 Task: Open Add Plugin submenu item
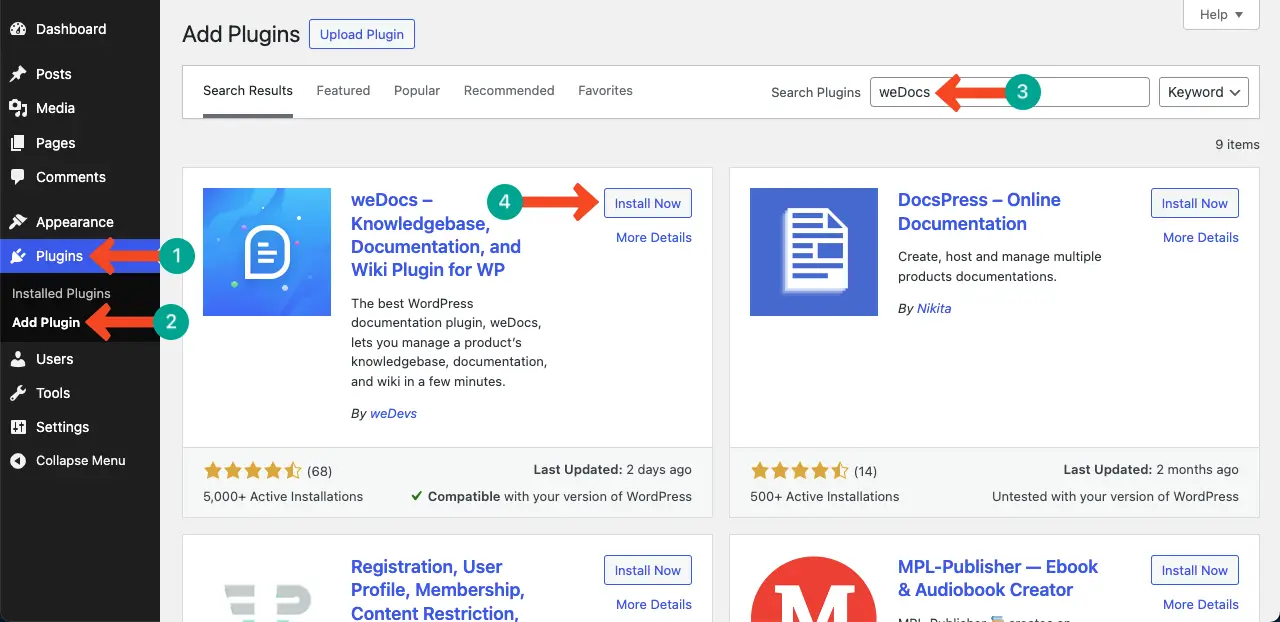pos(46,323)
